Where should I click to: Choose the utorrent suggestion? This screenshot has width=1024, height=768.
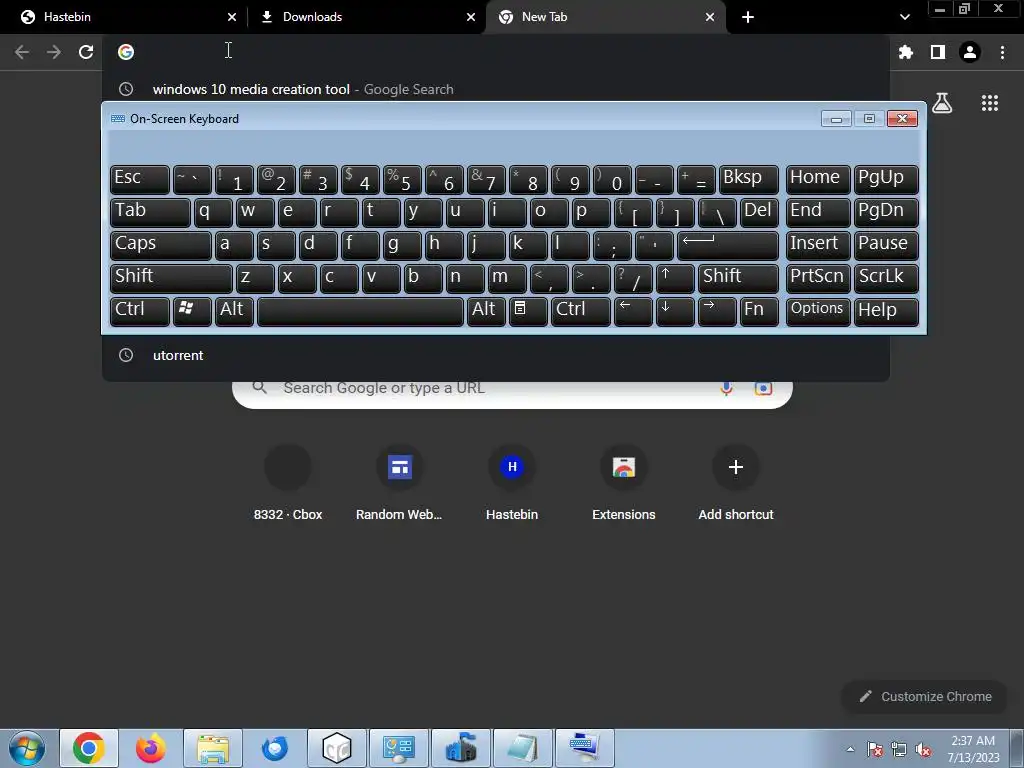[495, 355]
